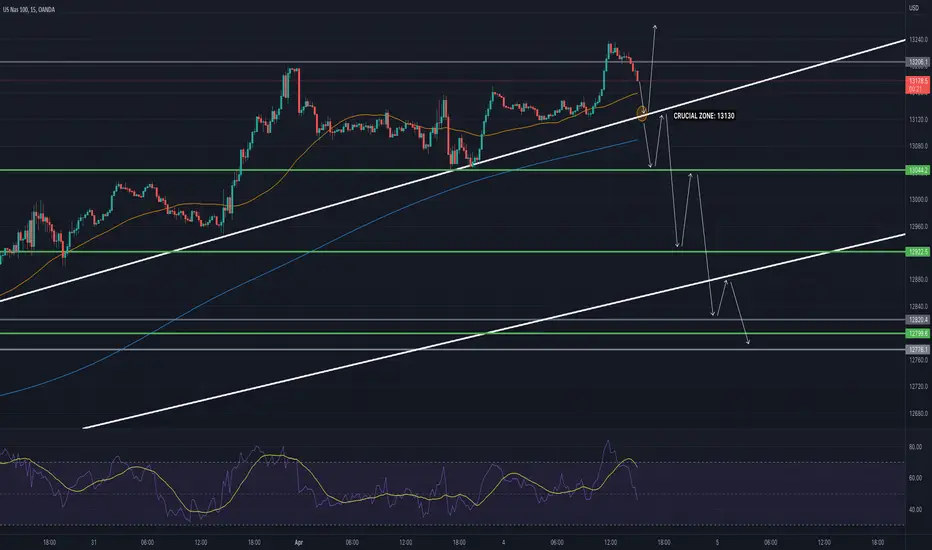The height and width of the screenshot is (550, 932).
Task: Click the green 12799.6 price label
Action: [x=918, y=334]
